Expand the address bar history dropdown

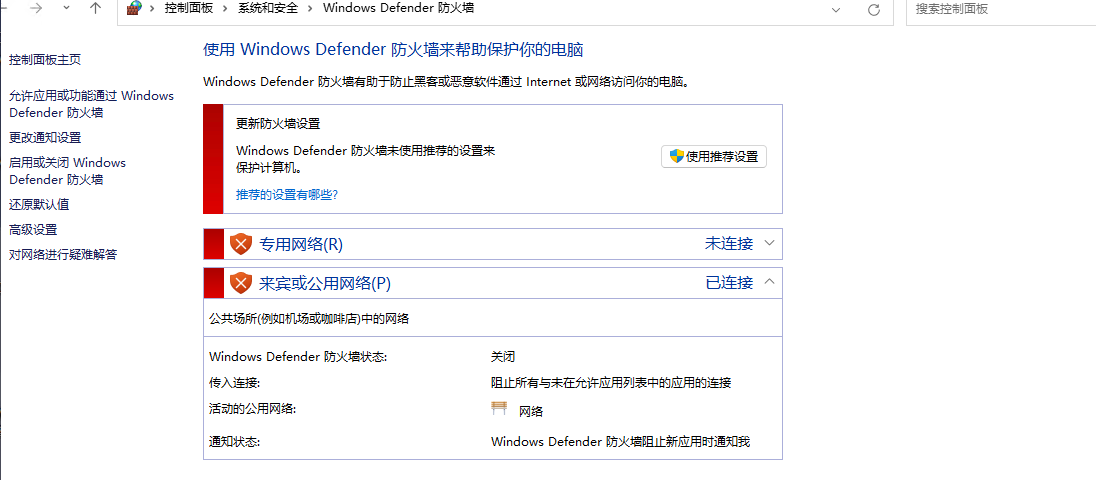836,9
